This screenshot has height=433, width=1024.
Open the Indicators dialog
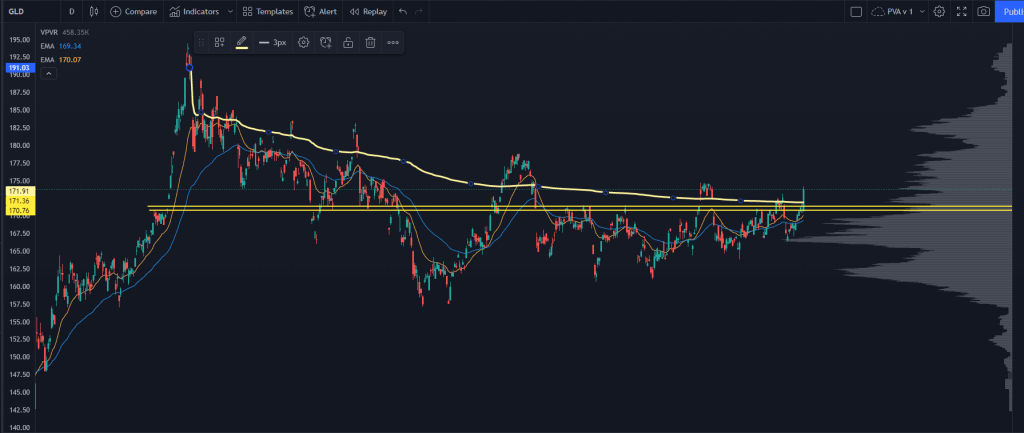tap(194, 11)
